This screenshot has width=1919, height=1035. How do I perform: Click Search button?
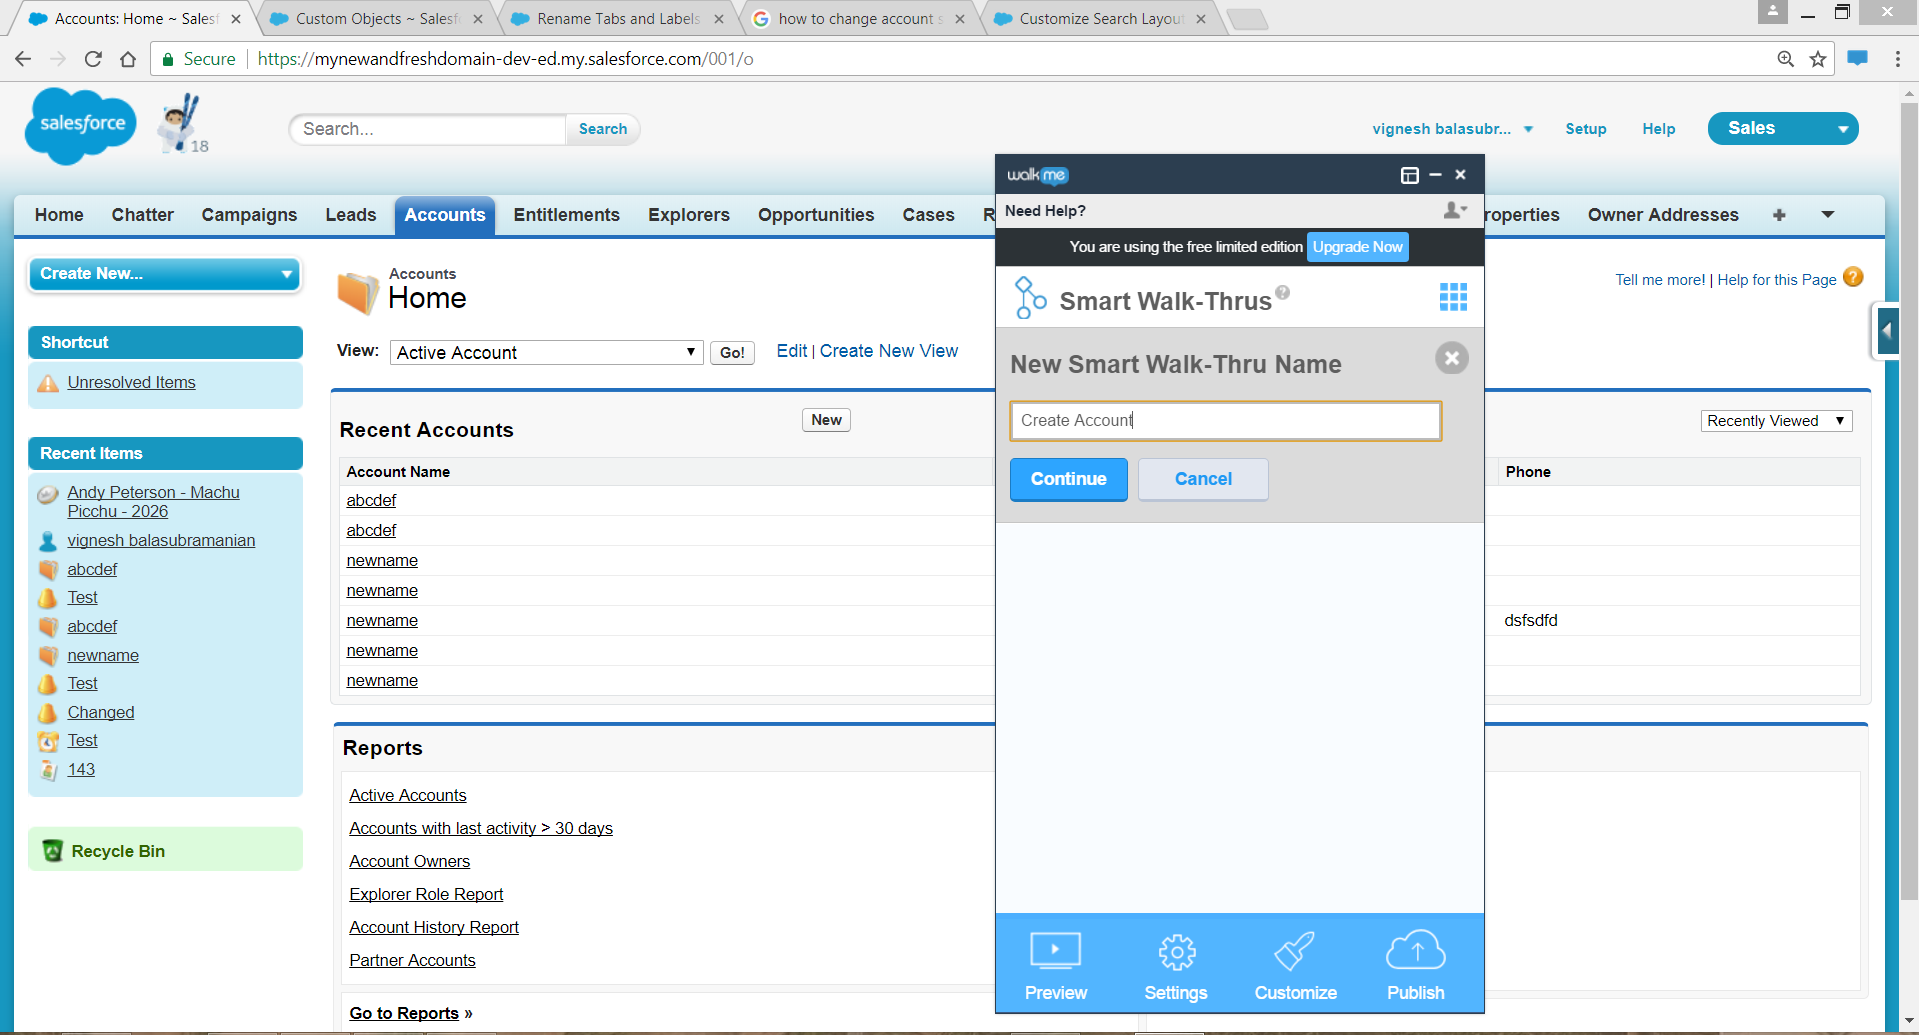pyautogui.click(x=603, y=129)
